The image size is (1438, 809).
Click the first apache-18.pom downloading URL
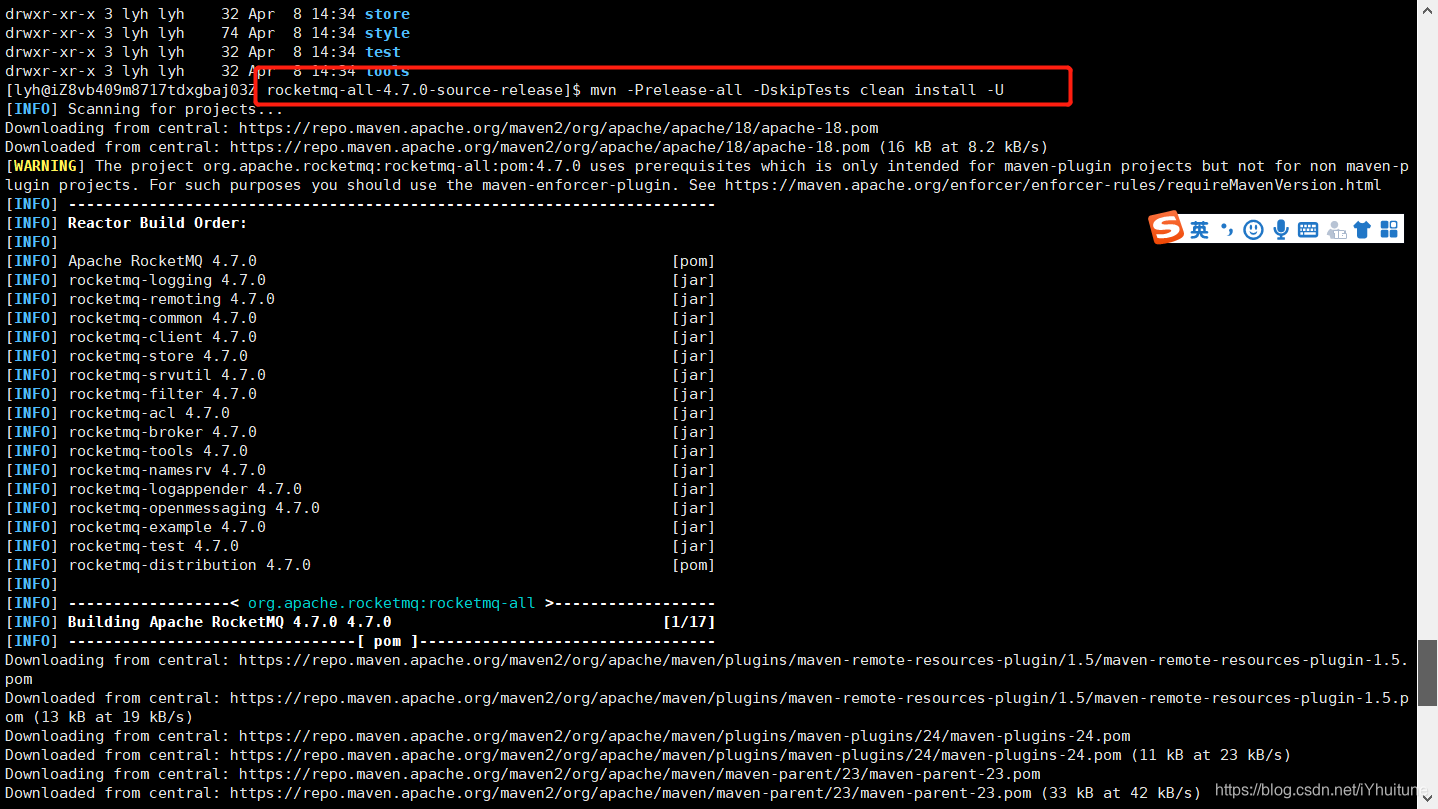(x=559, y=128)
